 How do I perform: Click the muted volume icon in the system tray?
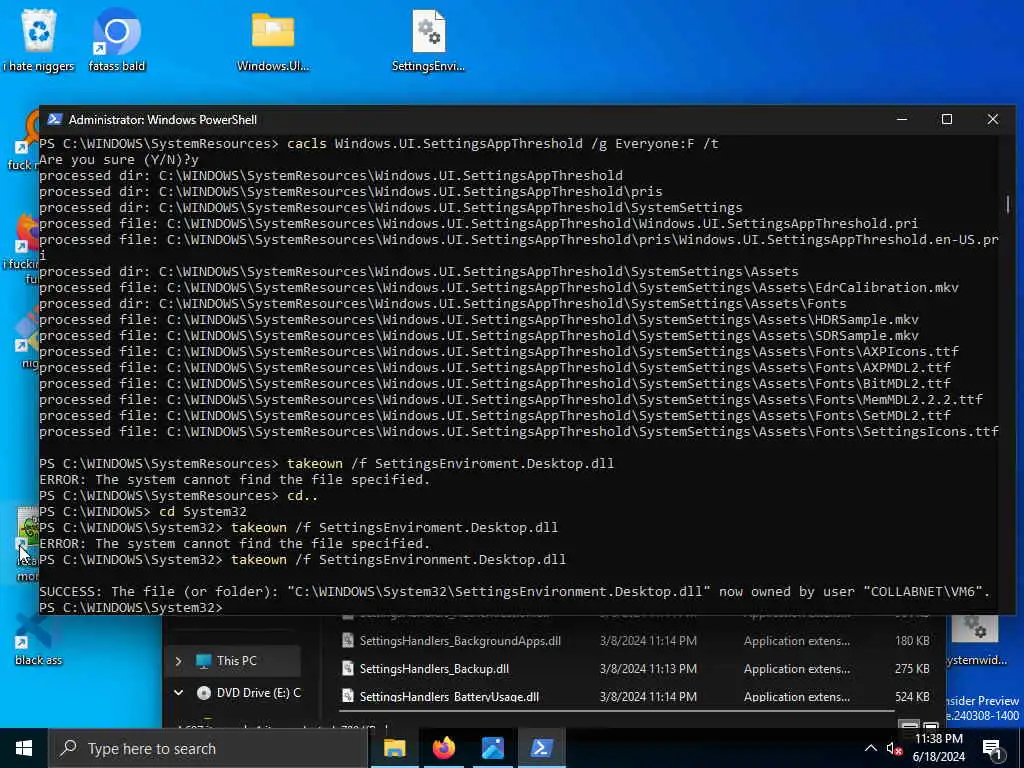click(894, 748)
